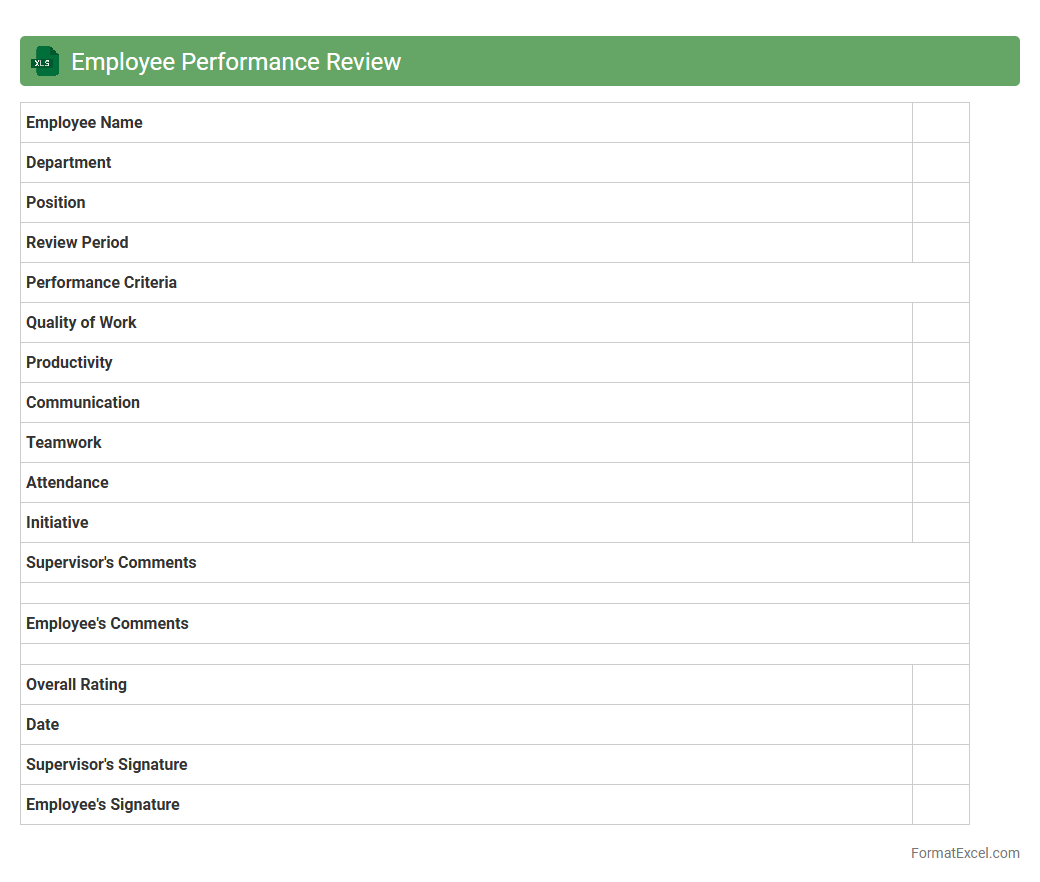Click the Position value cell
Image resolution: width=1040 pixels, height=882 pixels.
coord(940,203)
